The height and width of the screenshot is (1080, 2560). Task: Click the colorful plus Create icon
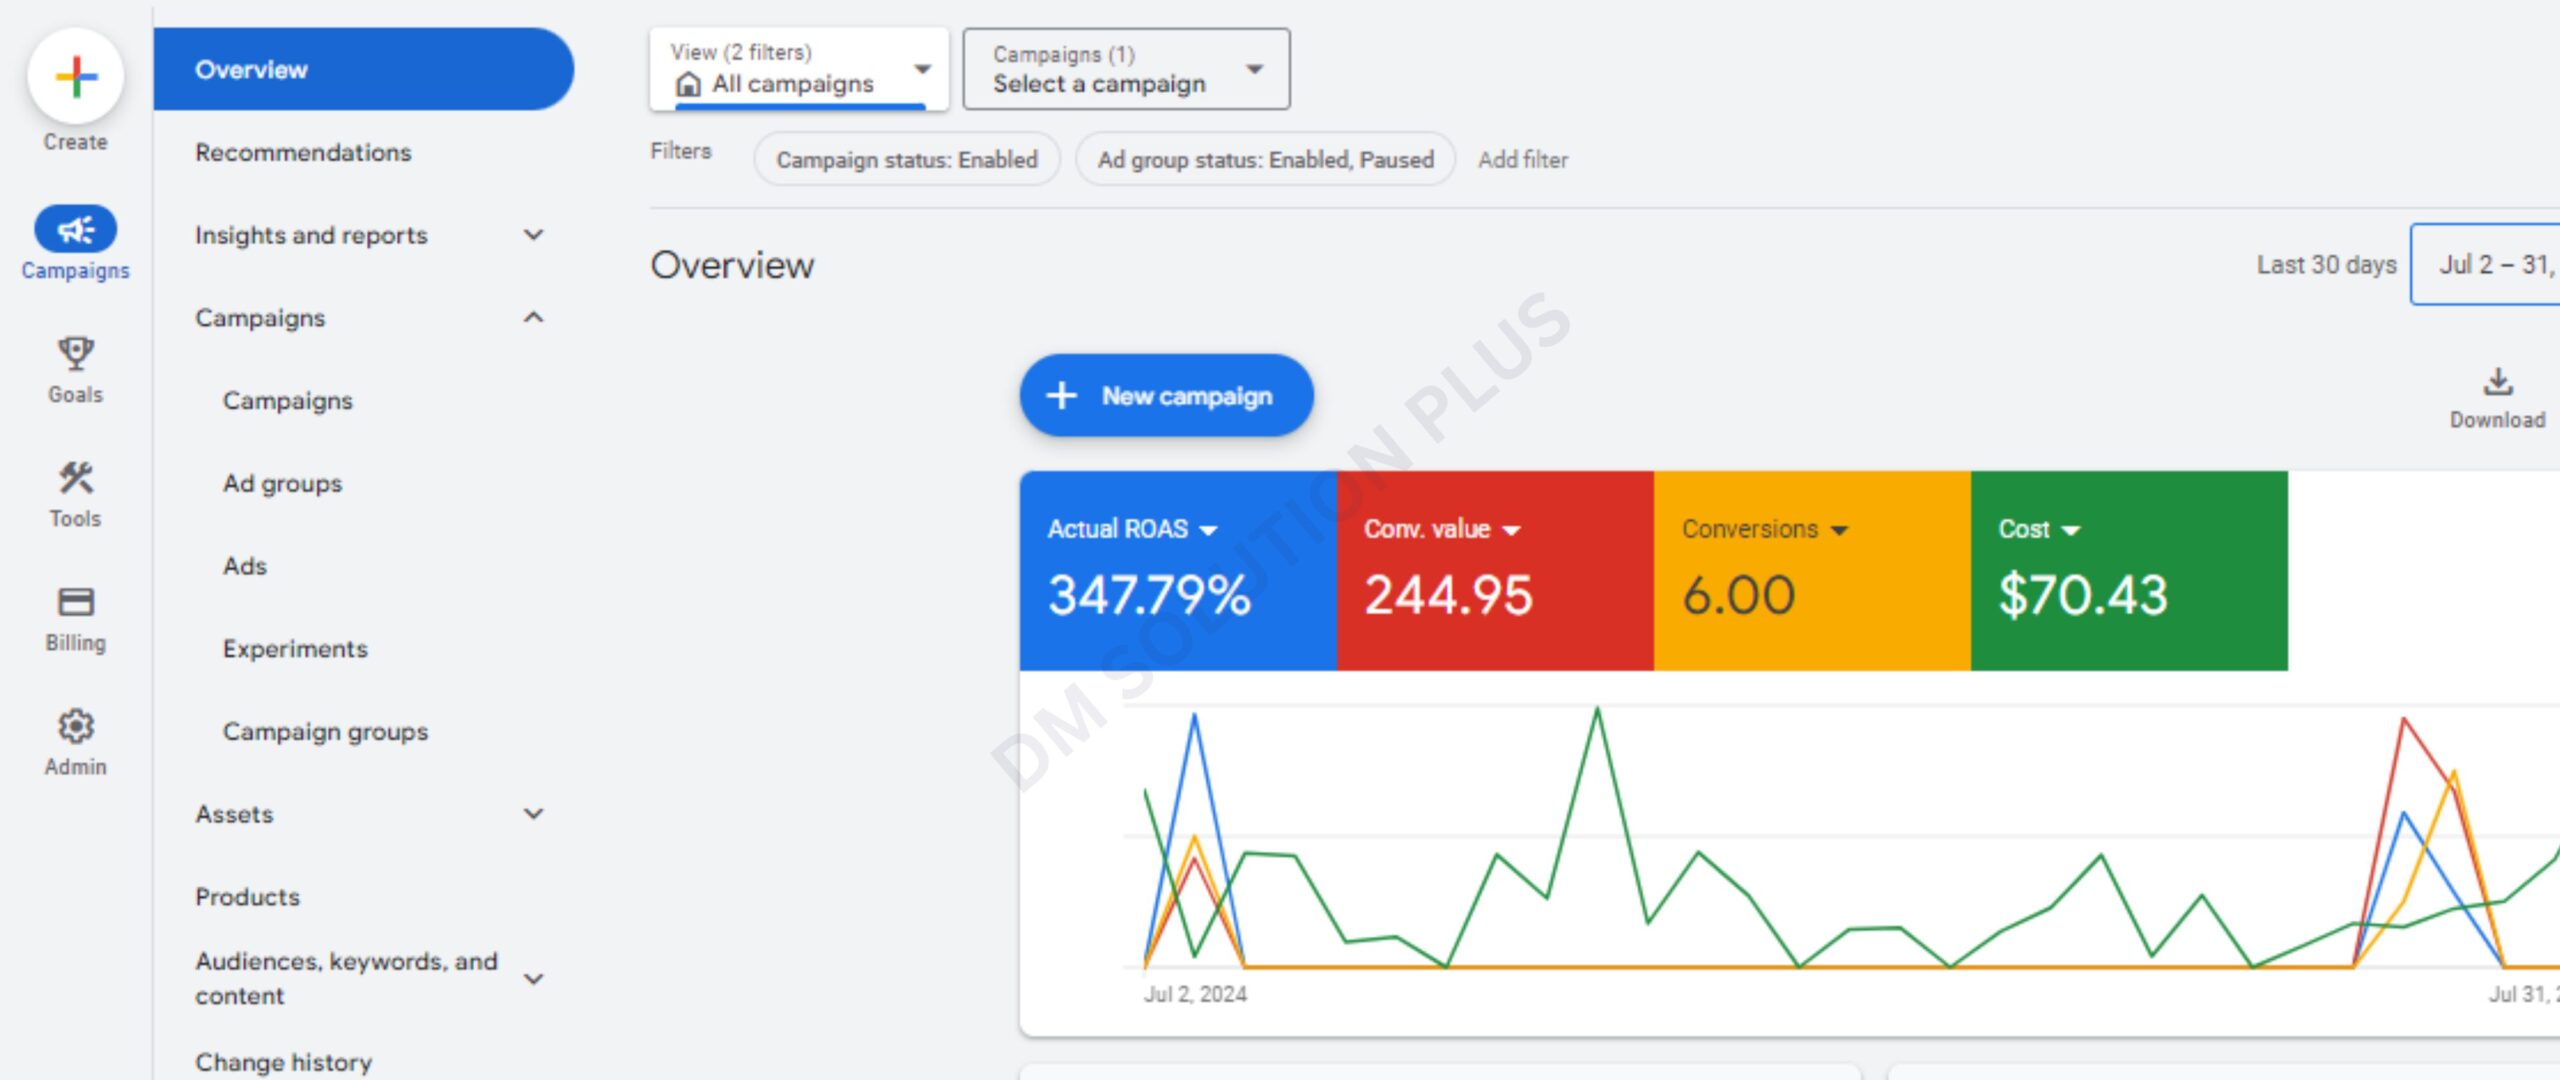[x=75, y=77]
